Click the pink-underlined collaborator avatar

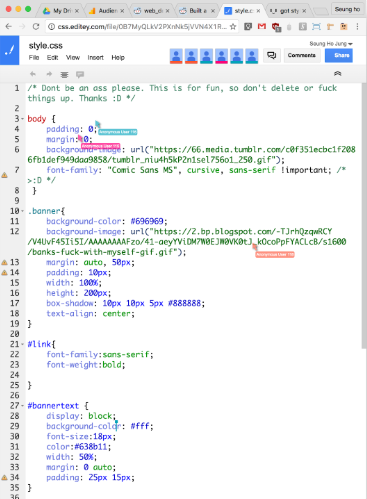click(x=221, y=56)
